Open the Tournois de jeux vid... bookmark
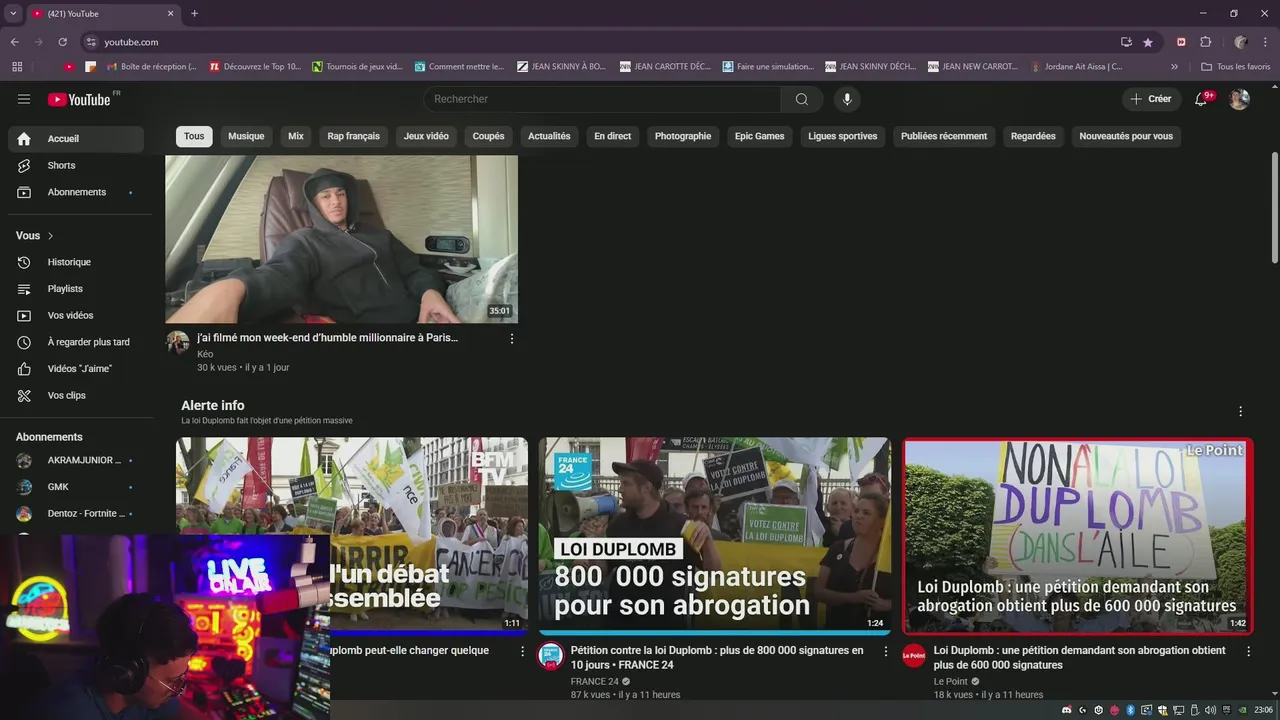 coord(357,67)
